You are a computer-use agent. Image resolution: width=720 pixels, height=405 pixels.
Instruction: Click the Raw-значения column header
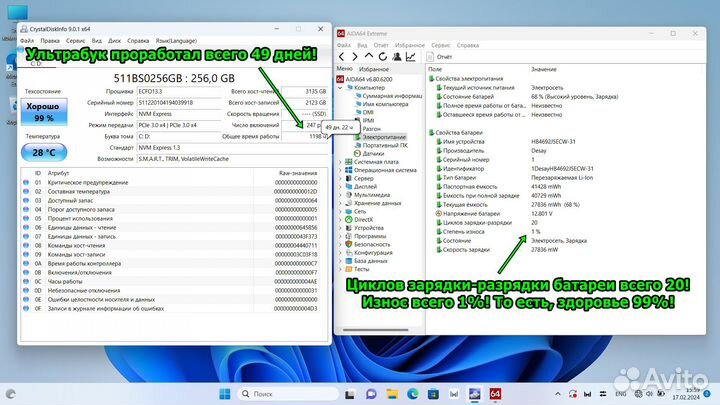[x=298, y=173]
